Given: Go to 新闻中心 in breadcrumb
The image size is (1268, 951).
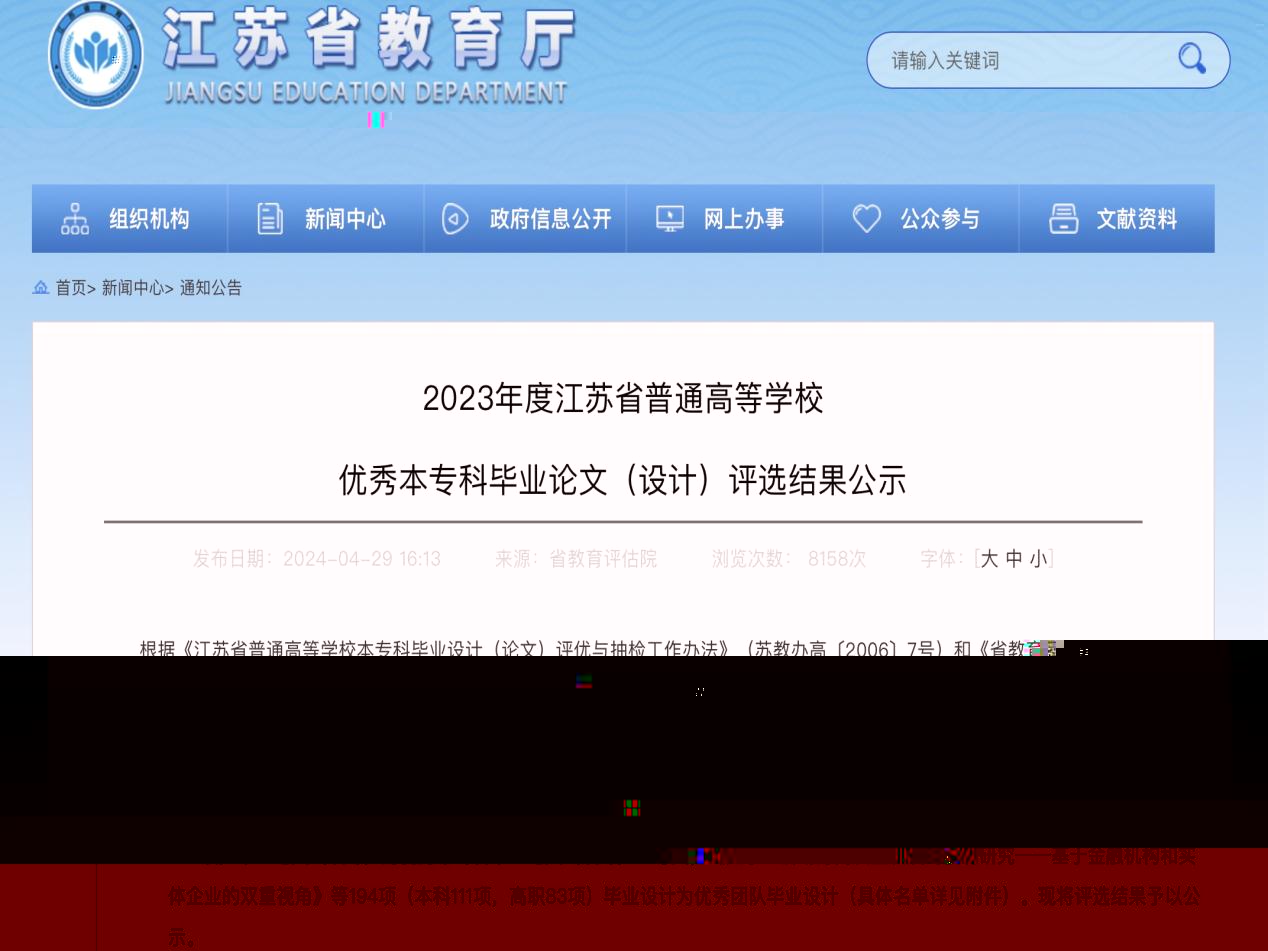Looking at the screenshot, I should click(x=133, y=288).
